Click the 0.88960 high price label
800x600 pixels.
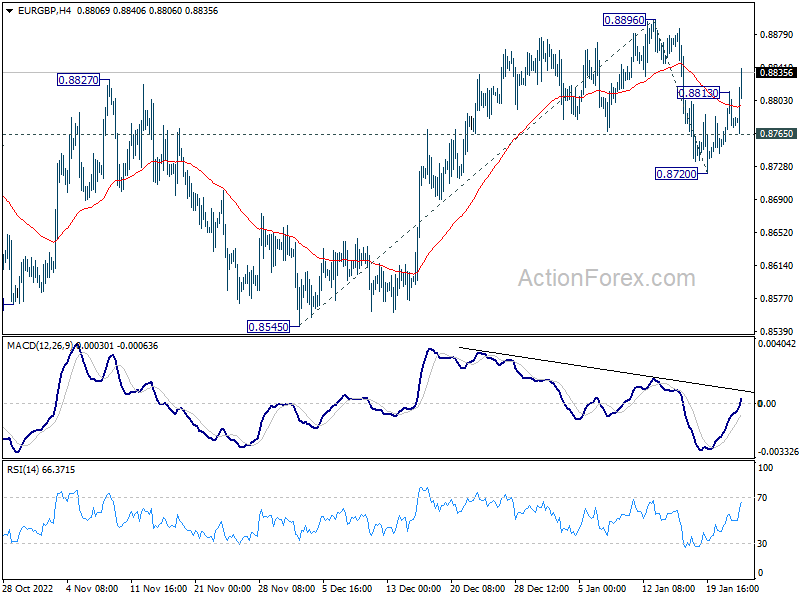624,20
